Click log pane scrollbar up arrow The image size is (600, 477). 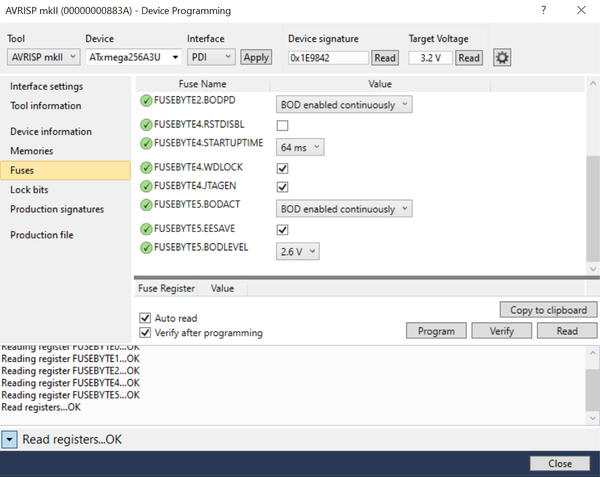(593, 352)
